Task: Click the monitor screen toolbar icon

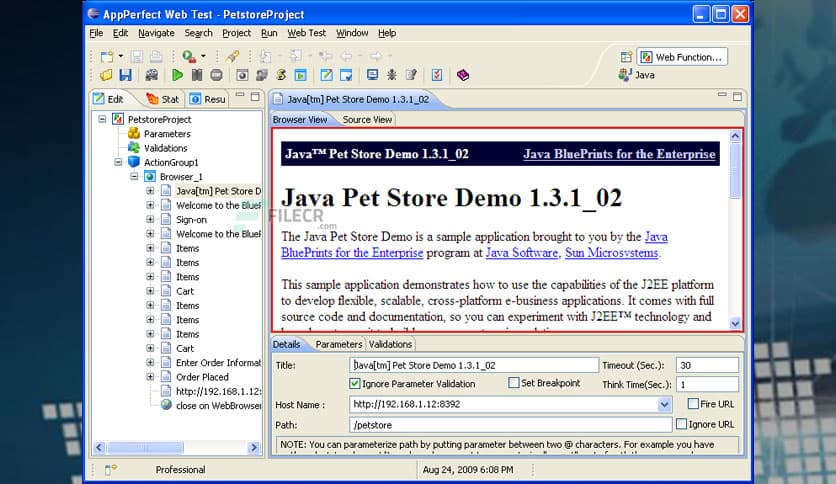Action: tap(372, 75)
